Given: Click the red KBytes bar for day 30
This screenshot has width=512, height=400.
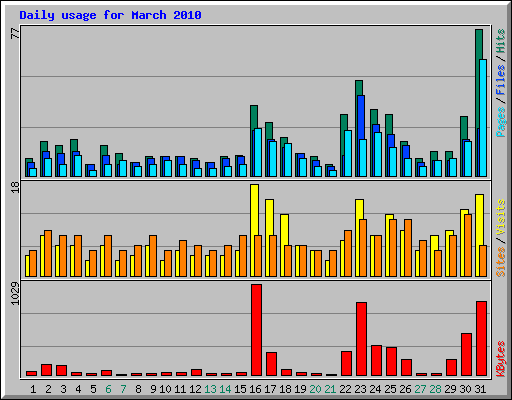Looking at the screenshot, I should point(466,354).
